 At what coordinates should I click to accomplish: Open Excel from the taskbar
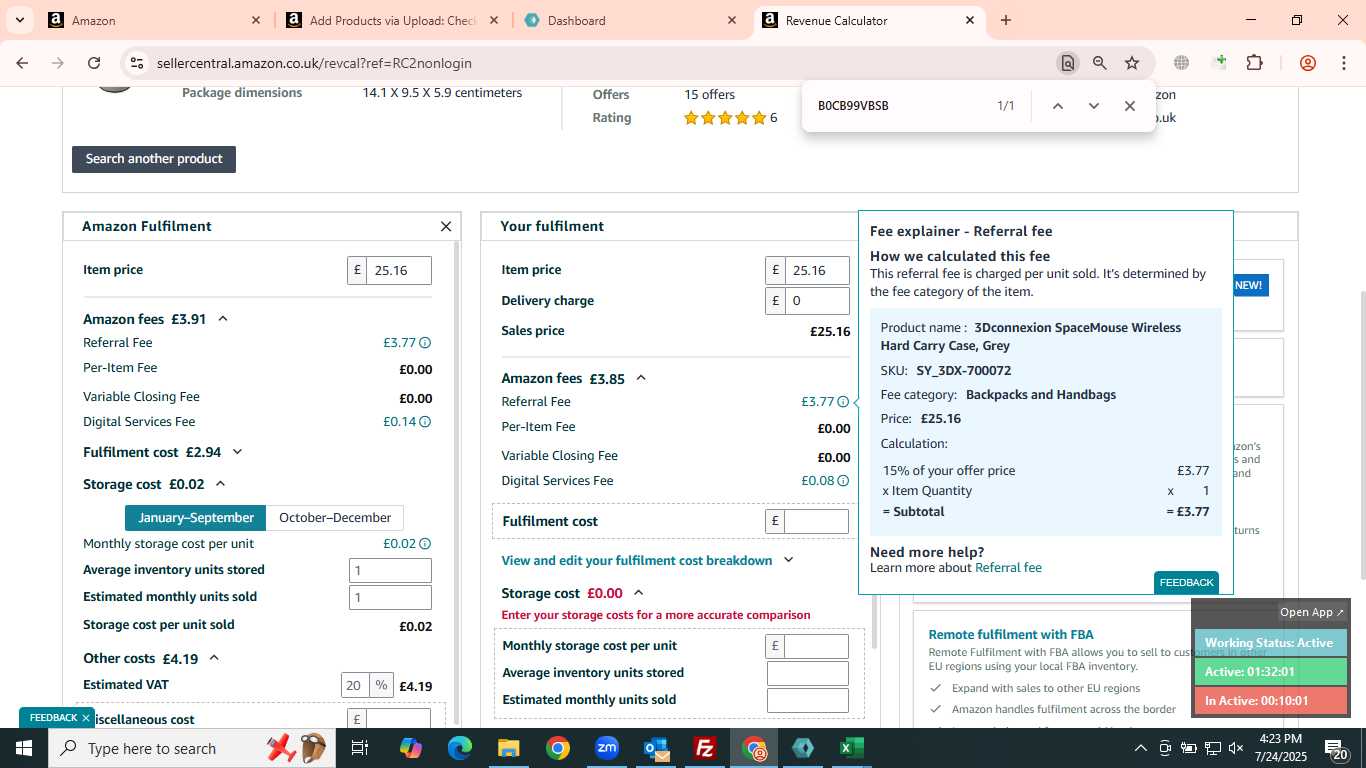pos(851,748)
